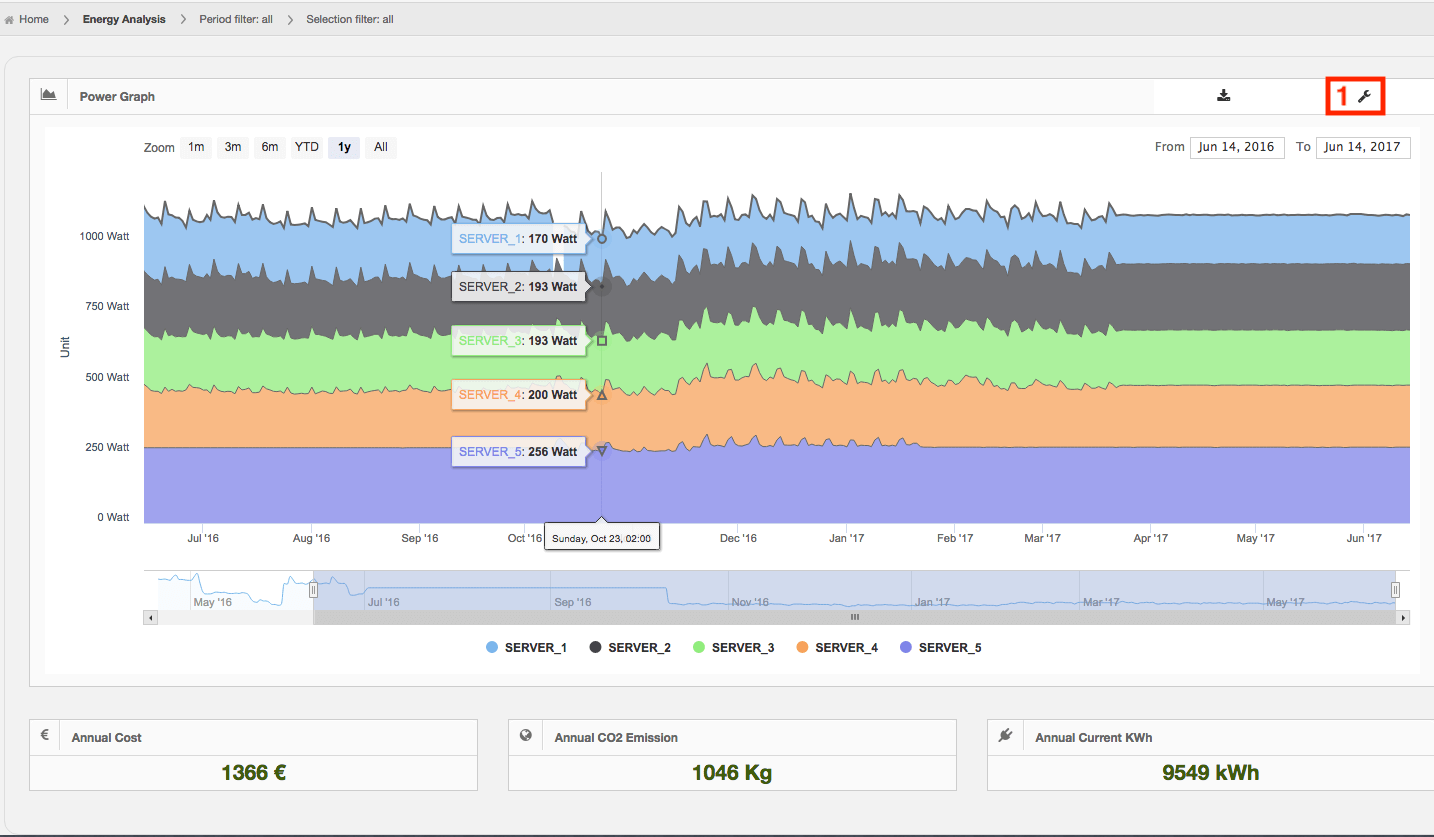This screenshot has width=1434, height=837.
Task: Click the Jan '17 axis label
Action: (x=847, y=538)
